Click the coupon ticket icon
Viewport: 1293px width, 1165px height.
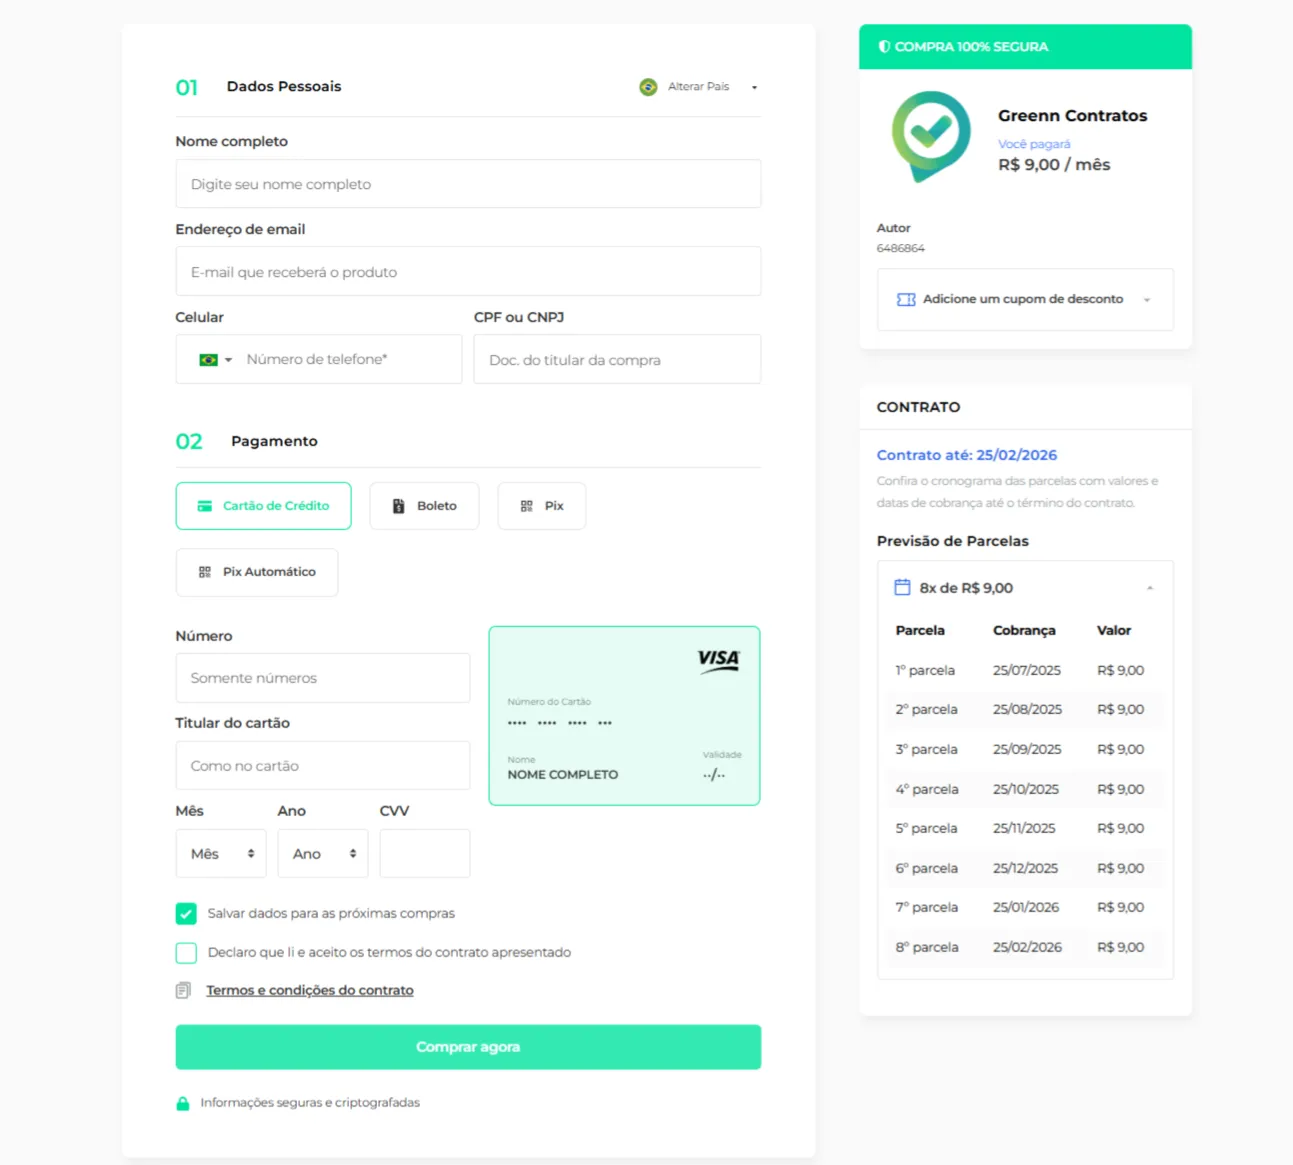coord(906,299)
